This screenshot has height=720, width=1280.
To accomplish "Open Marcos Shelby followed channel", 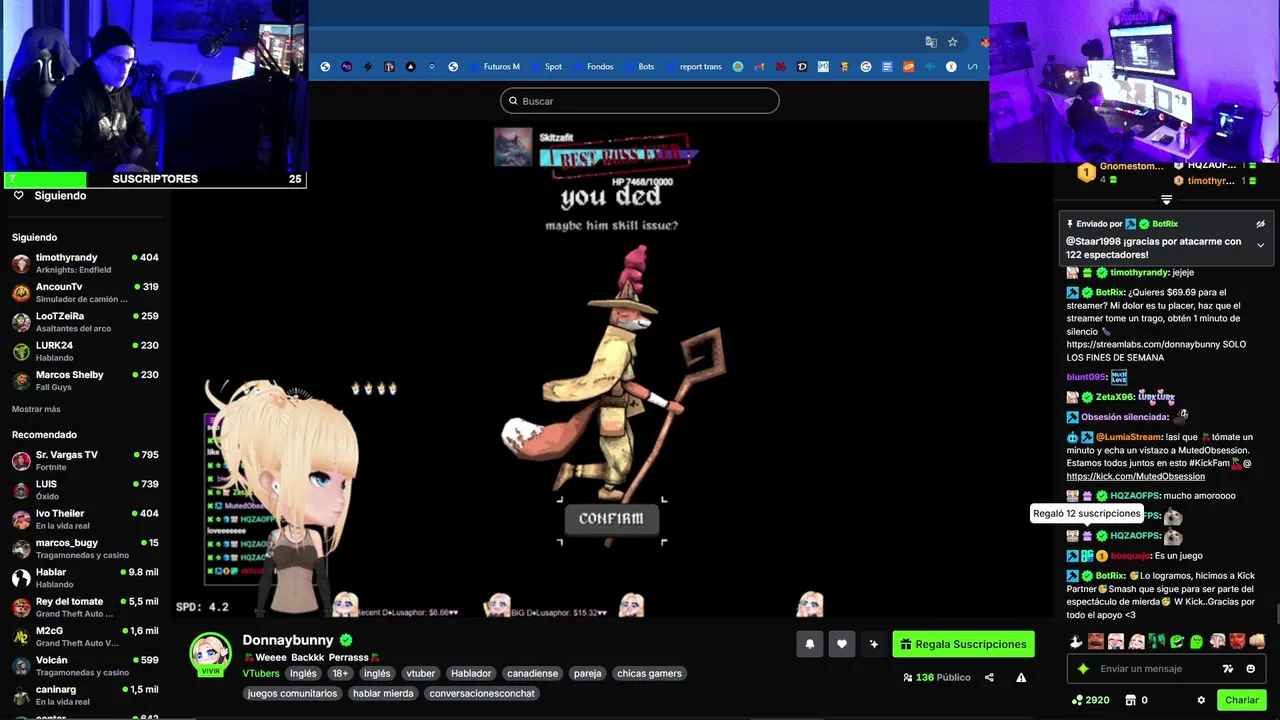I will pos(85,380).
